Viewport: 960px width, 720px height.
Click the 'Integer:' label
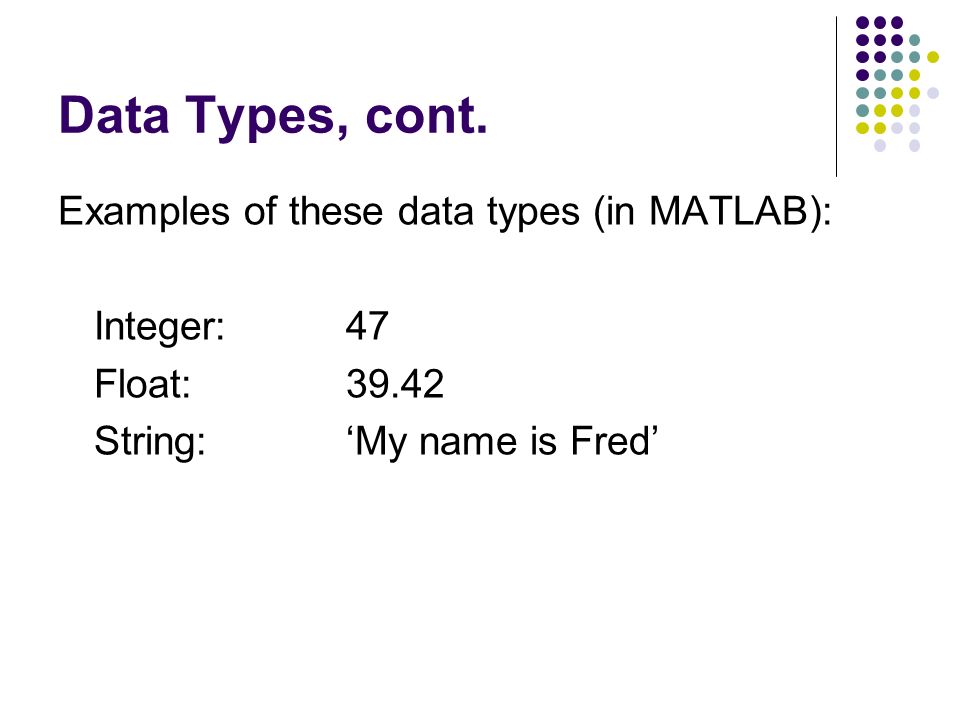click(x=160, y=327)
